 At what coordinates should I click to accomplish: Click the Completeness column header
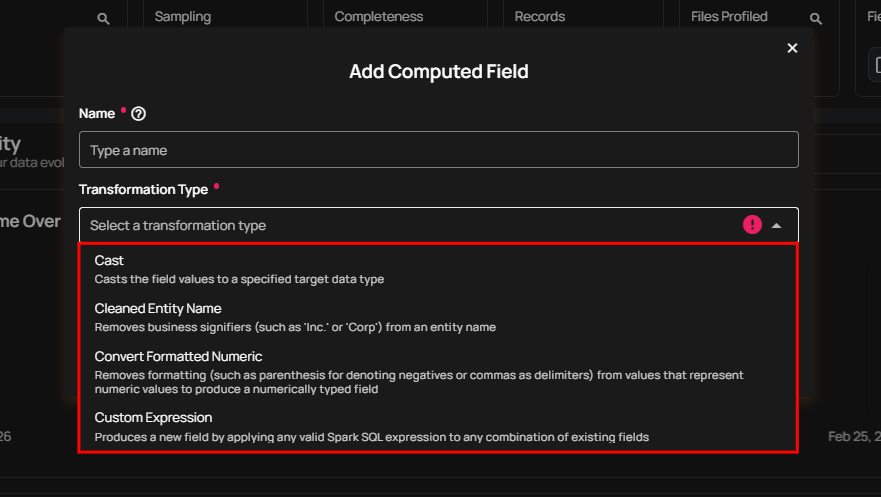pos(378,17)
